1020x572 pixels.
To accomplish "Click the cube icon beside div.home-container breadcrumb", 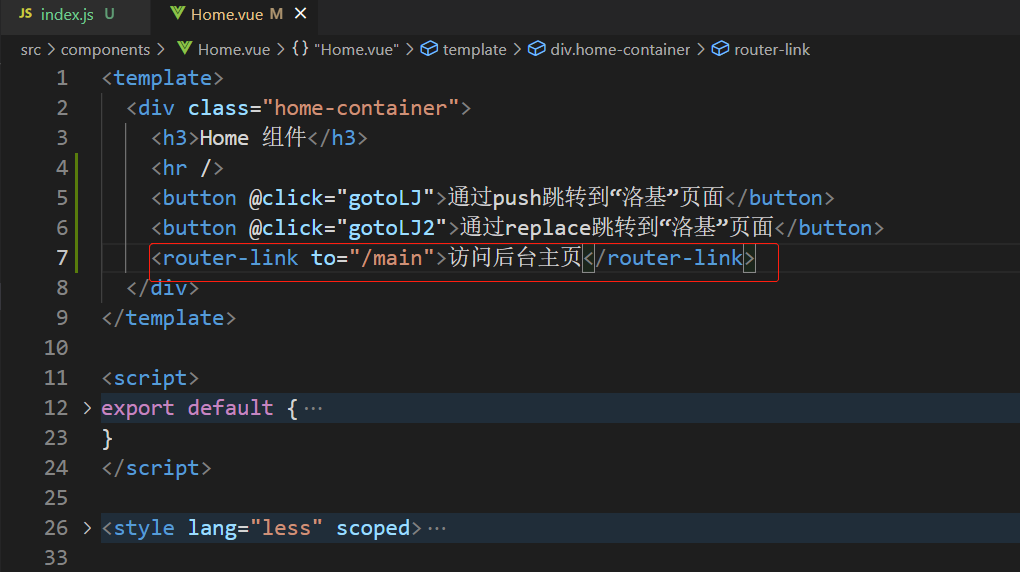I will click(x=536, y=49).
